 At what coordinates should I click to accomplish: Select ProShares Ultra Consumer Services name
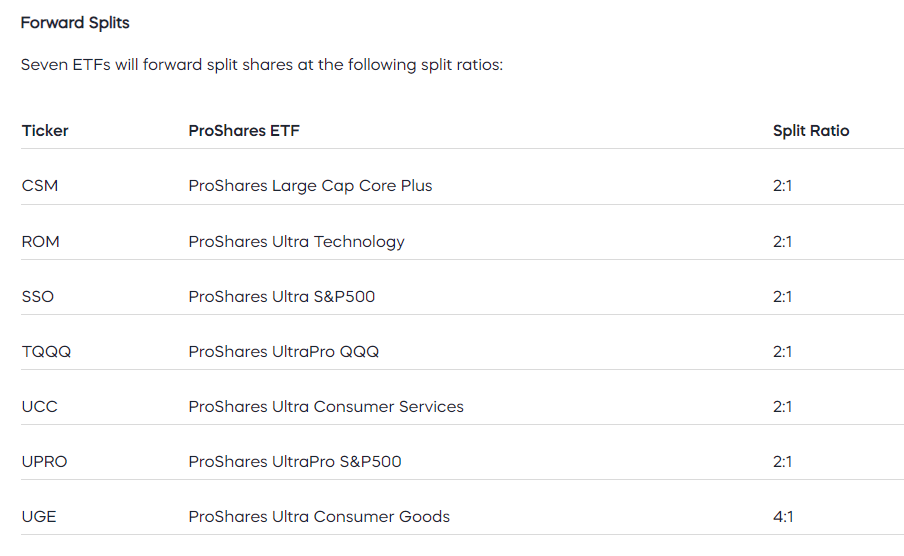(326, 407)
